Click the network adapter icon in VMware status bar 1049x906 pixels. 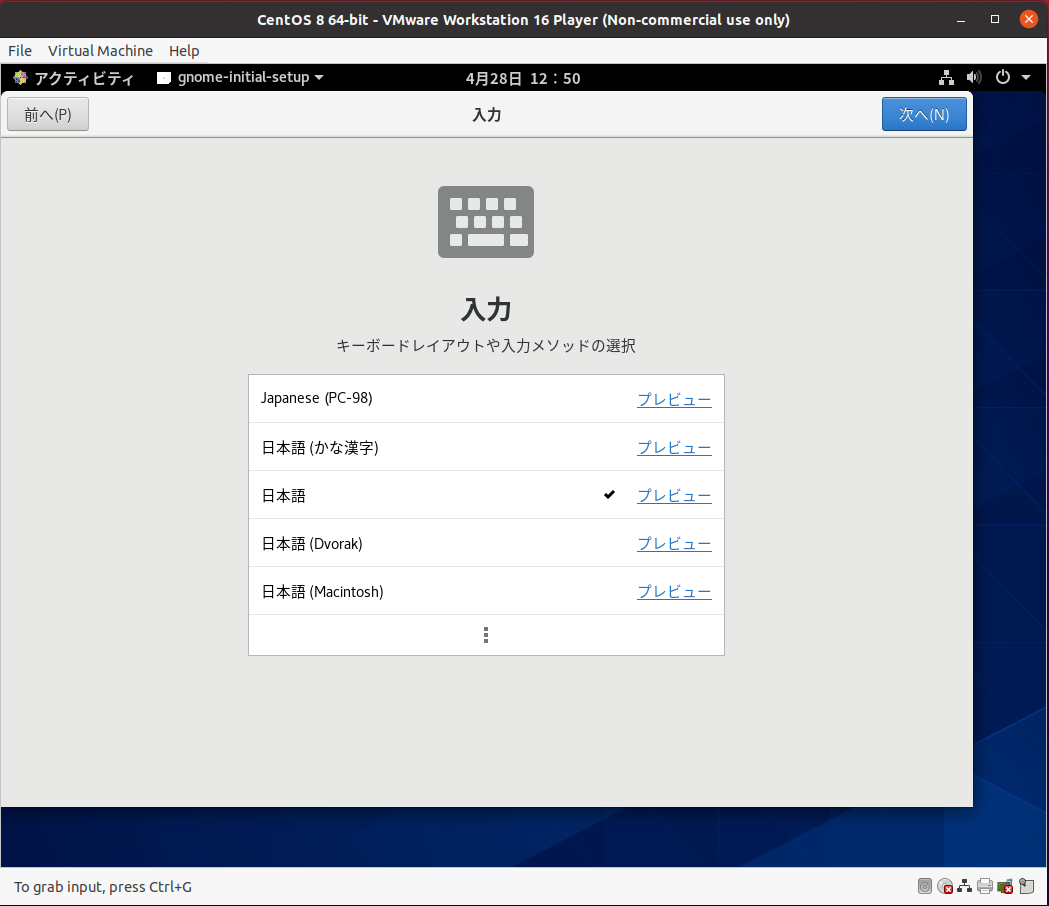(x=965, y=886)
